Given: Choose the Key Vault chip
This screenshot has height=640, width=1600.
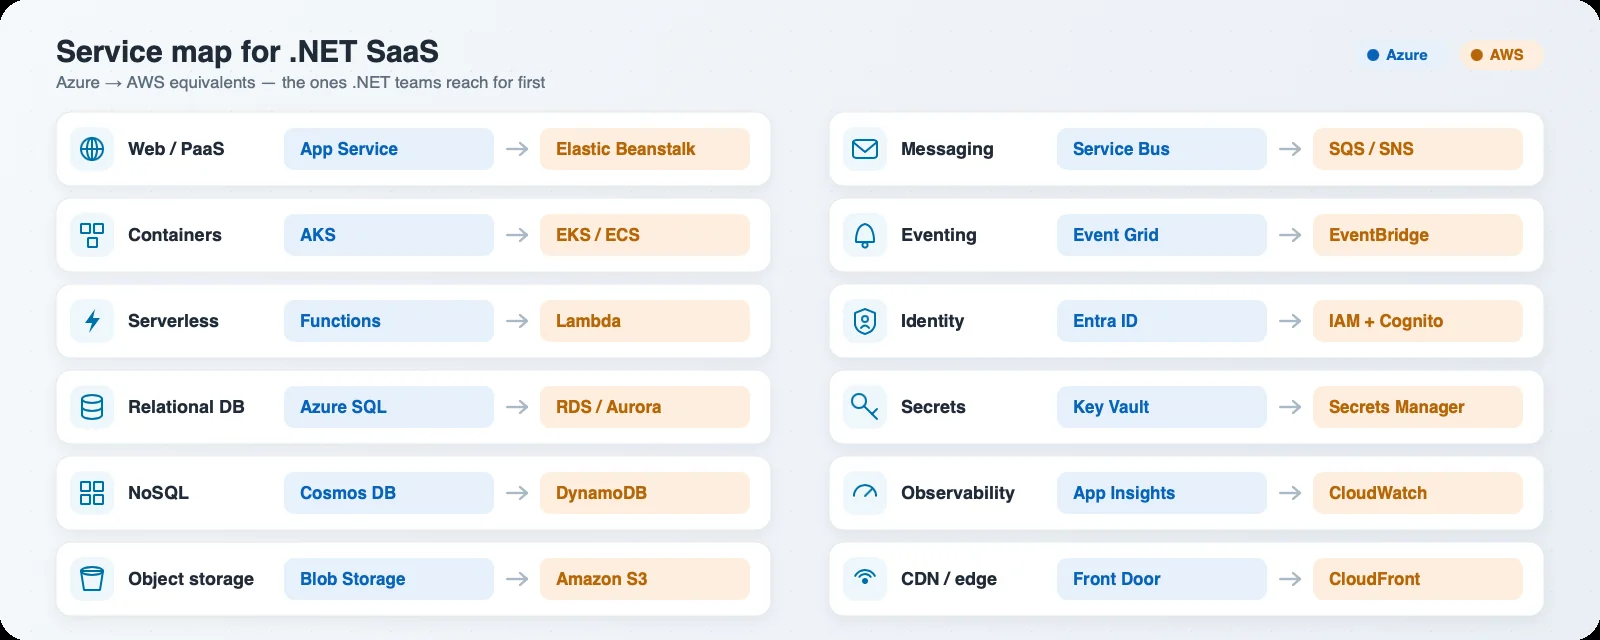Looking at the screenshot, I should click(x=1162, y=407).
